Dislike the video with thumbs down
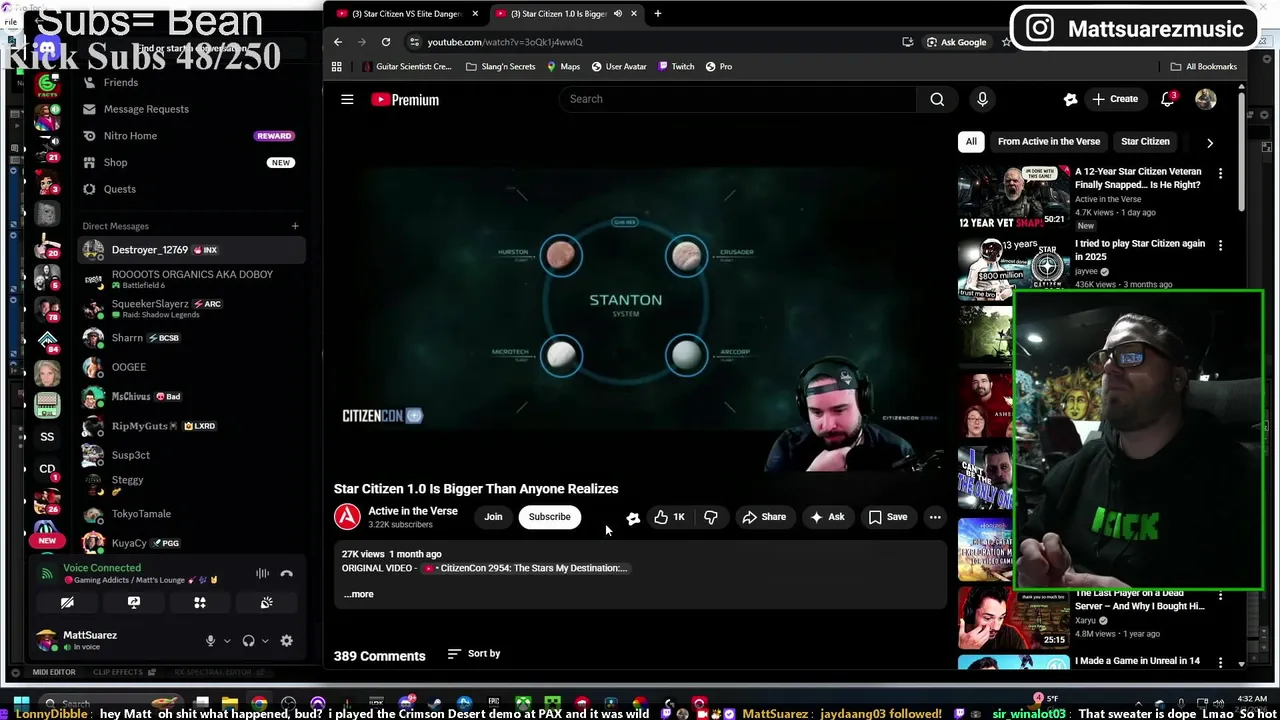1280x720 pixels. pyautogui.click(x=711, y=517)
